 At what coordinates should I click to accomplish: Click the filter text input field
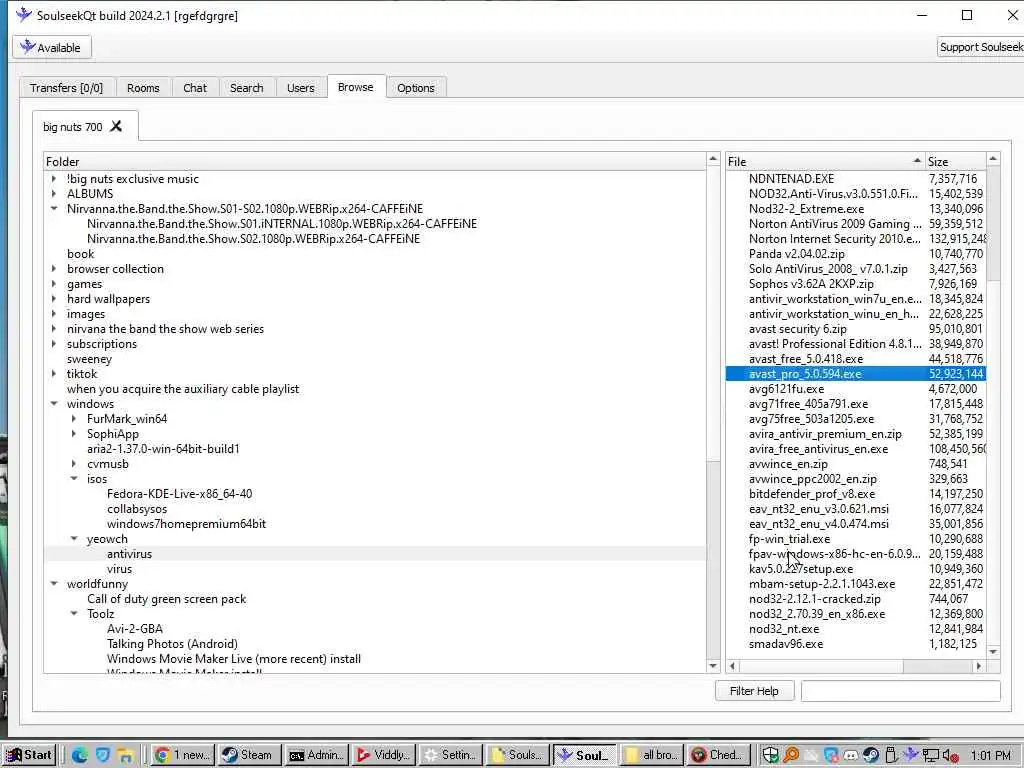(901, 690)
